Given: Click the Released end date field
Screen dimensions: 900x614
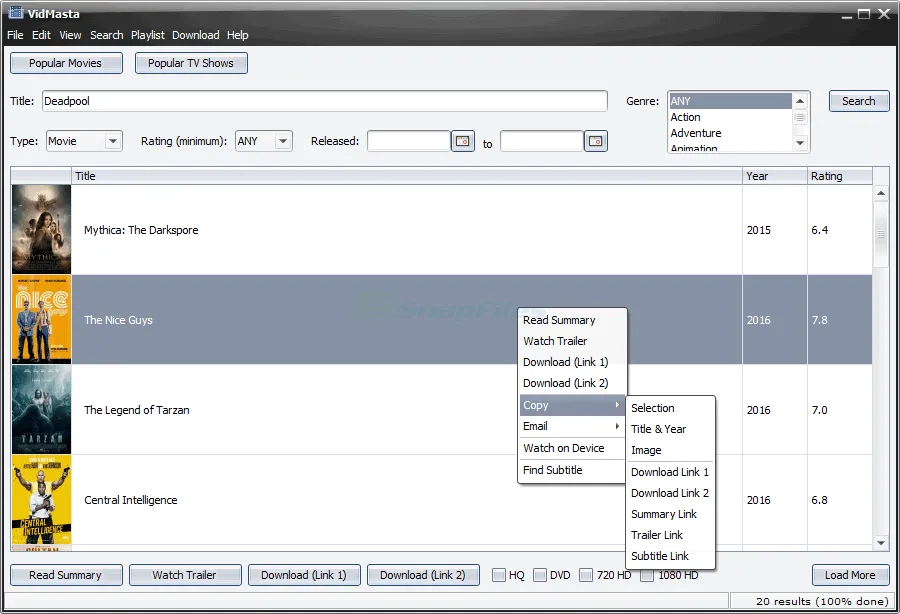Looking at the screenshot, I should [x=542, y=141].
